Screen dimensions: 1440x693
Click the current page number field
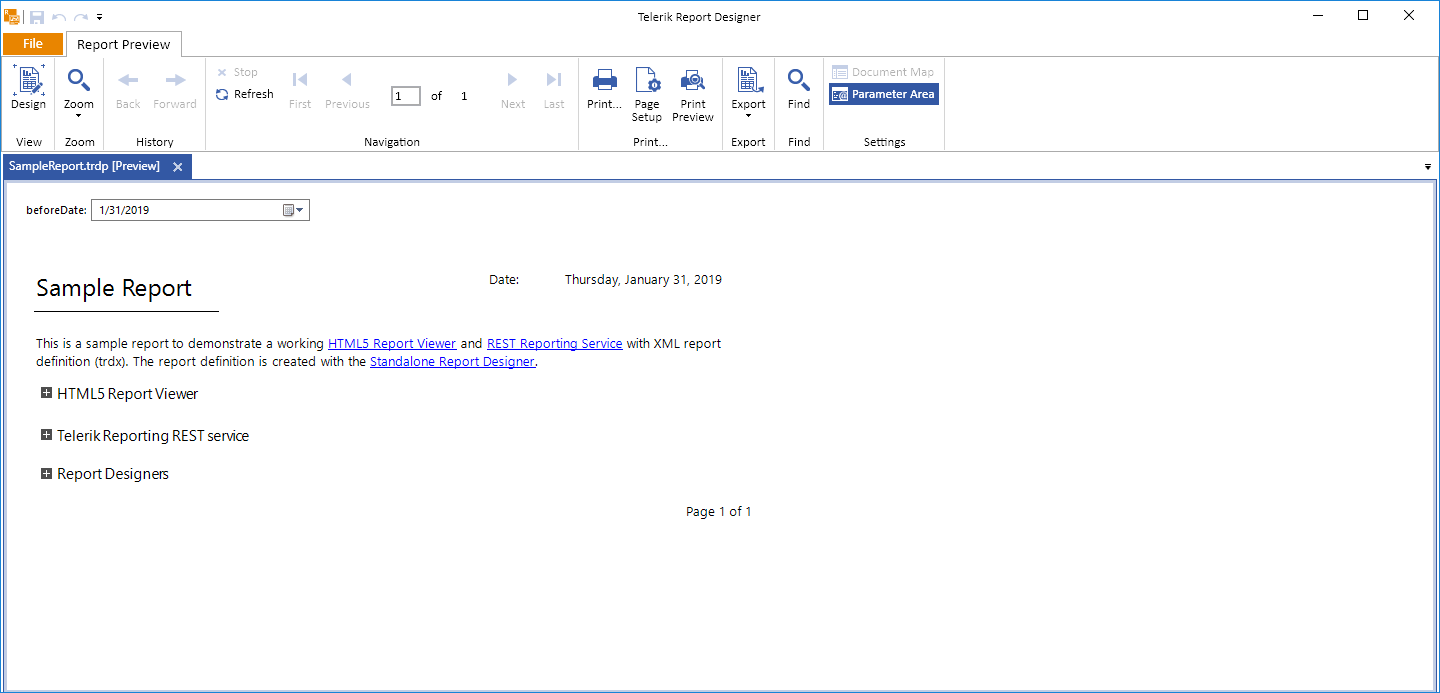(405, 96)
